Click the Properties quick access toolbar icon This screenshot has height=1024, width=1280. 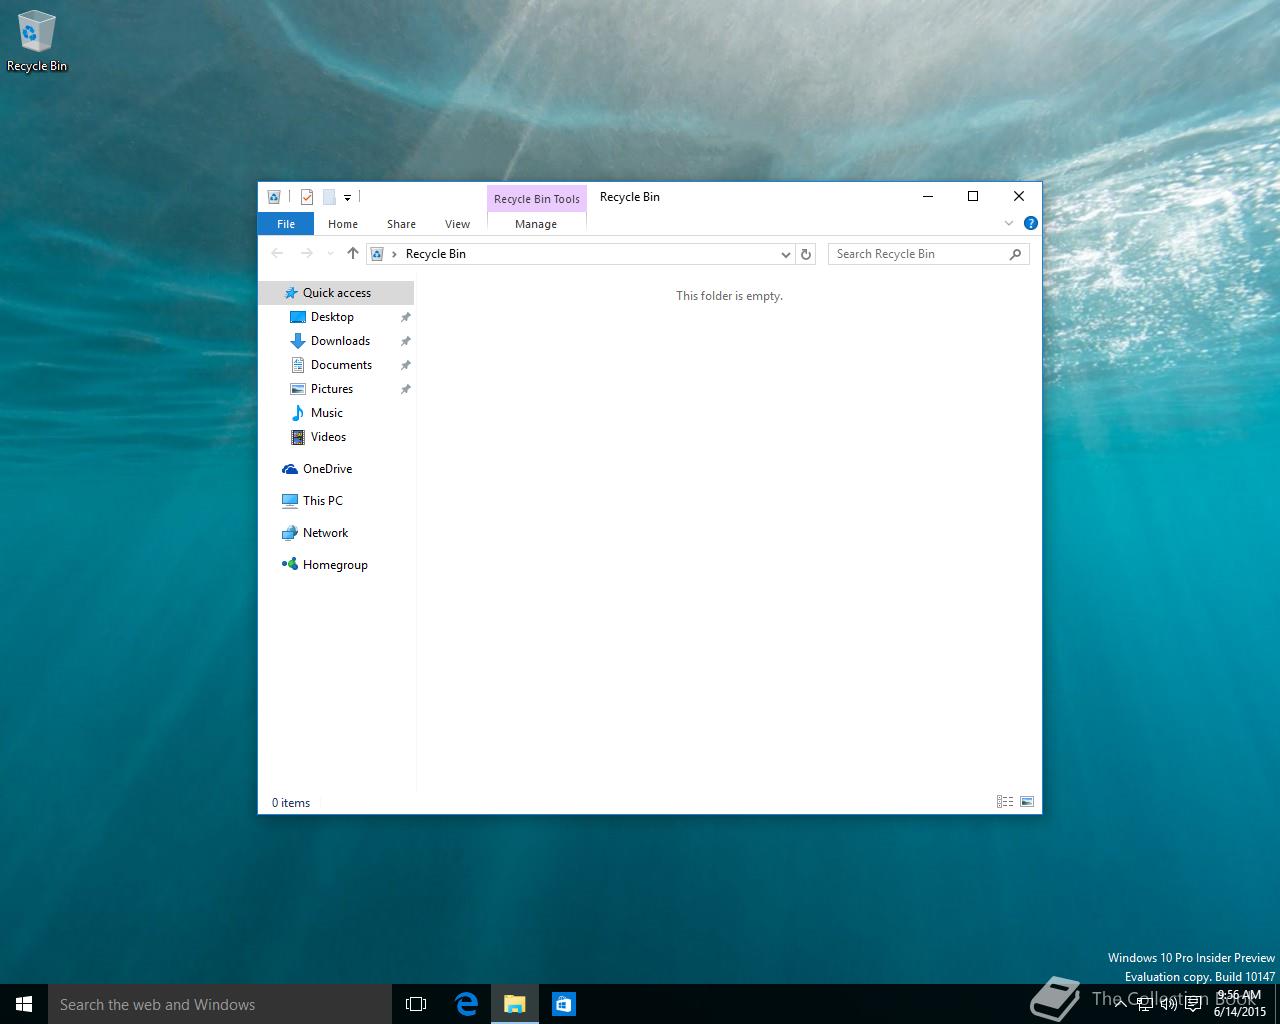[307, 197]
